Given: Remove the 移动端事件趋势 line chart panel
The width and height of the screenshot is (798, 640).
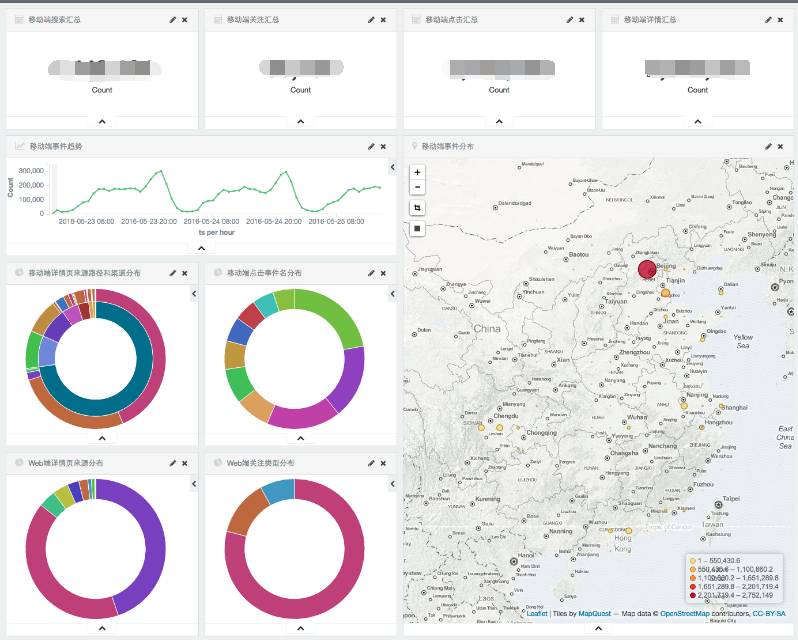Looking at the screenshot, I should pos(383,147).
